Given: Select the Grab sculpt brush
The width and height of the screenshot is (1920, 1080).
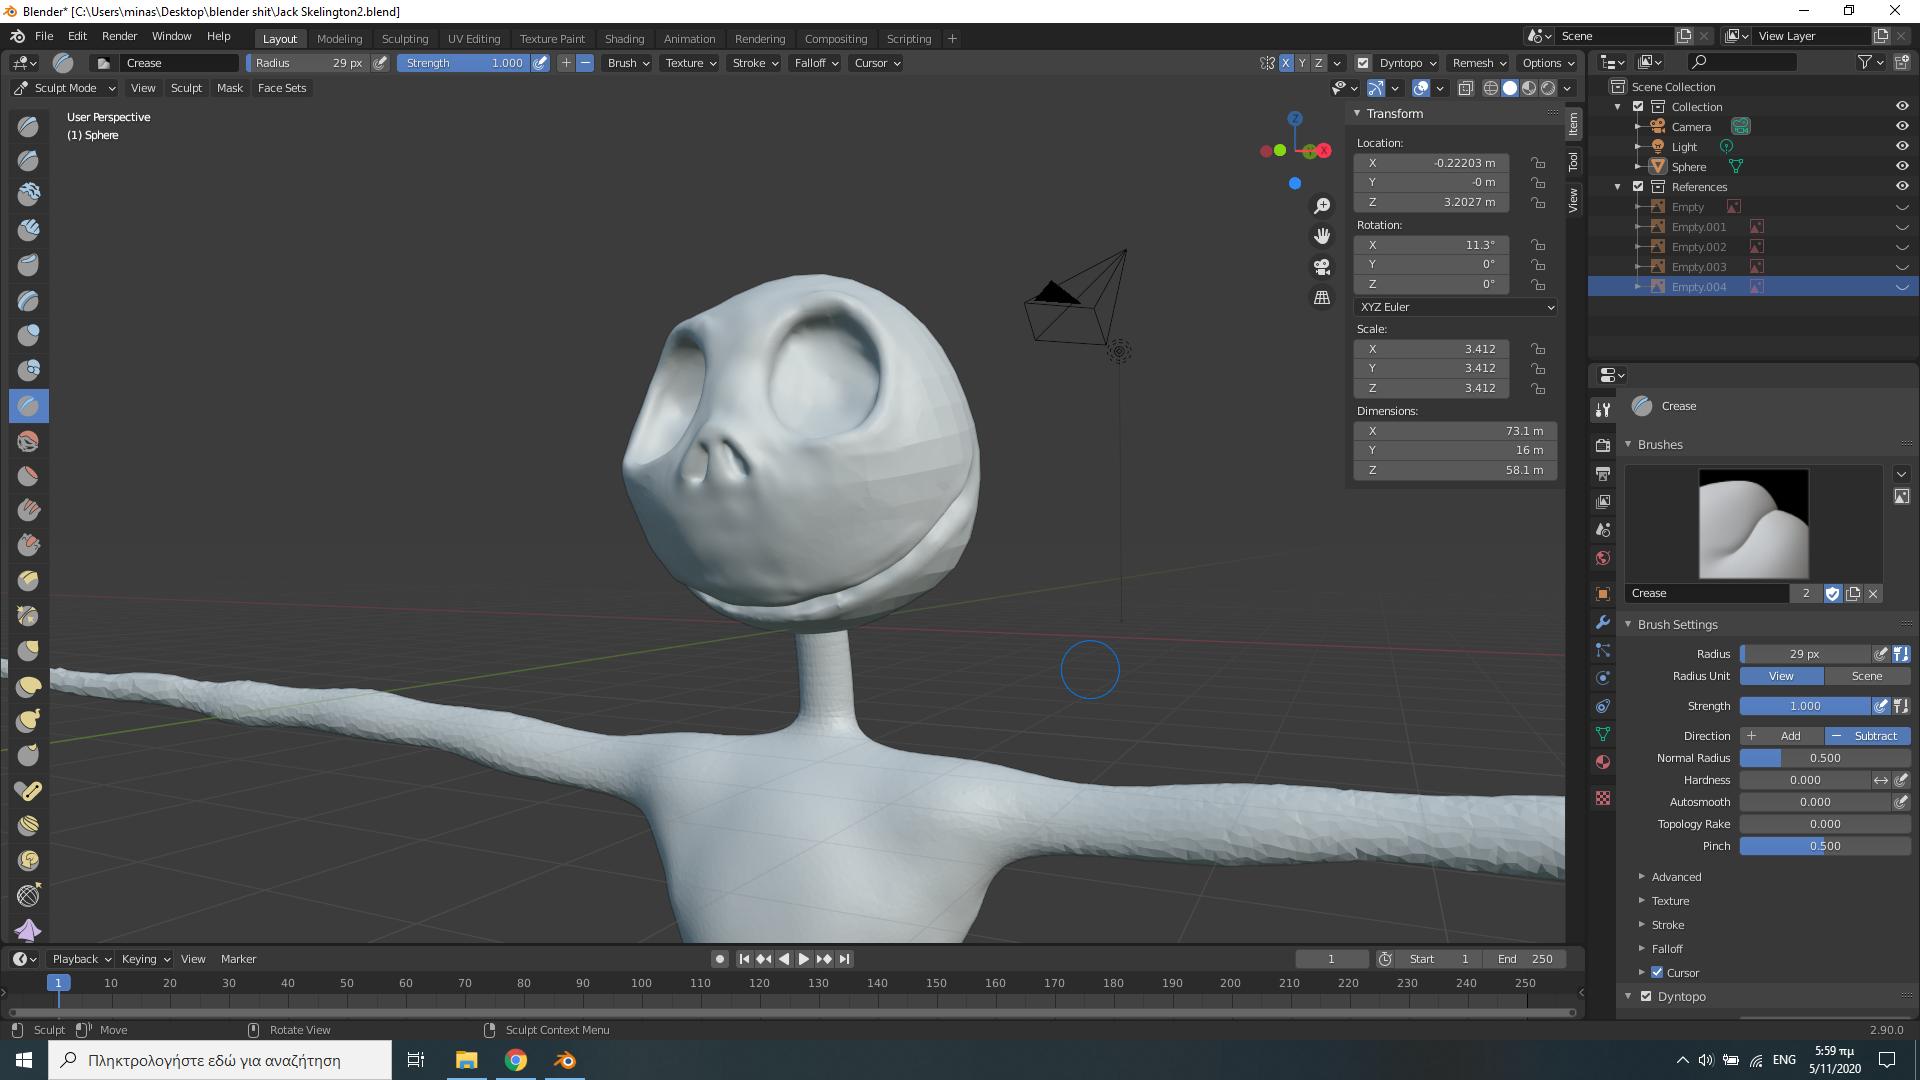Looking at the screenshot, I should coord(28,651).
